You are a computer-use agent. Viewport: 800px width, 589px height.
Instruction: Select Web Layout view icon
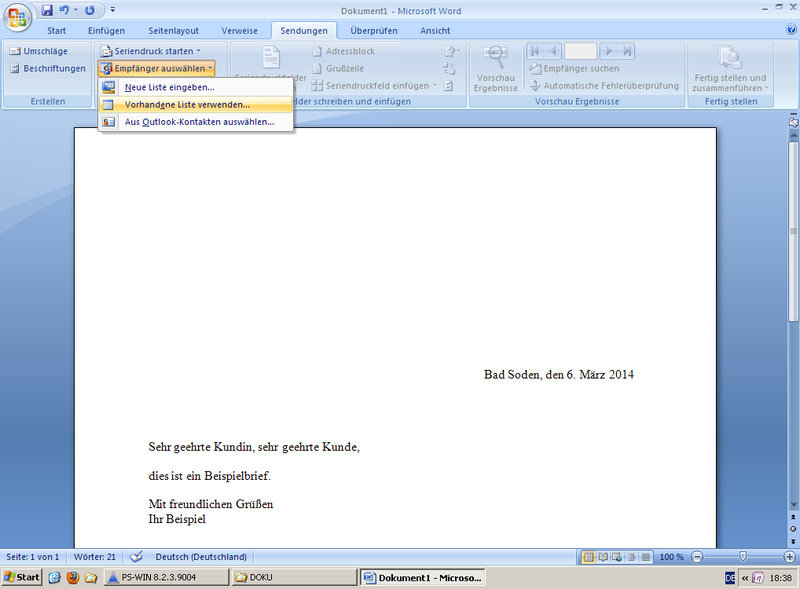[x=617, y=557]
